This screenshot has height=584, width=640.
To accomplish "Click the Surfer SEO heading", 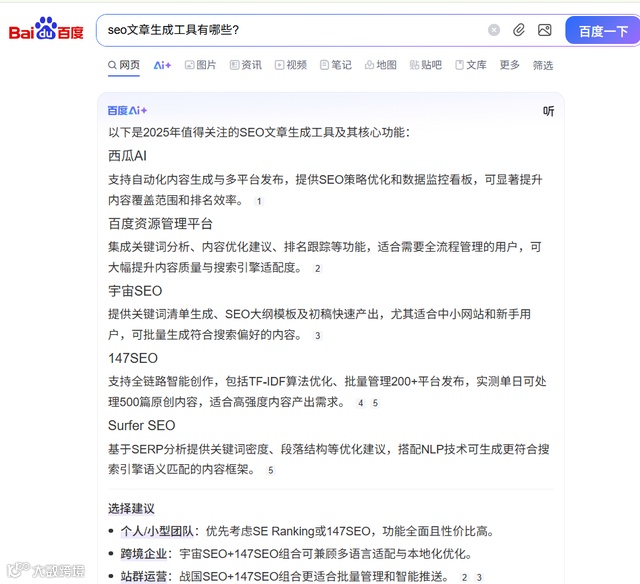I will (142, 426).
